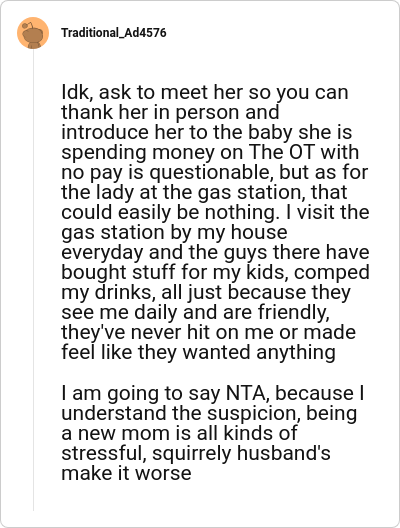Click the 'NTA' verdict in the second paragraph

pyautogui.click(x=247, y=393)
